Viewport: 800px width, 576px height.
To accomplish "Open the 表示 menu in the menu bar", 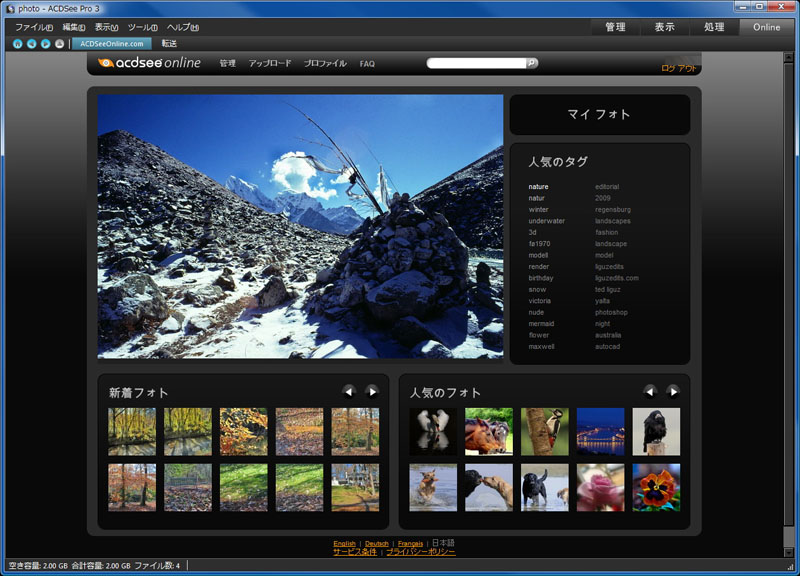I will coord(106,27).
